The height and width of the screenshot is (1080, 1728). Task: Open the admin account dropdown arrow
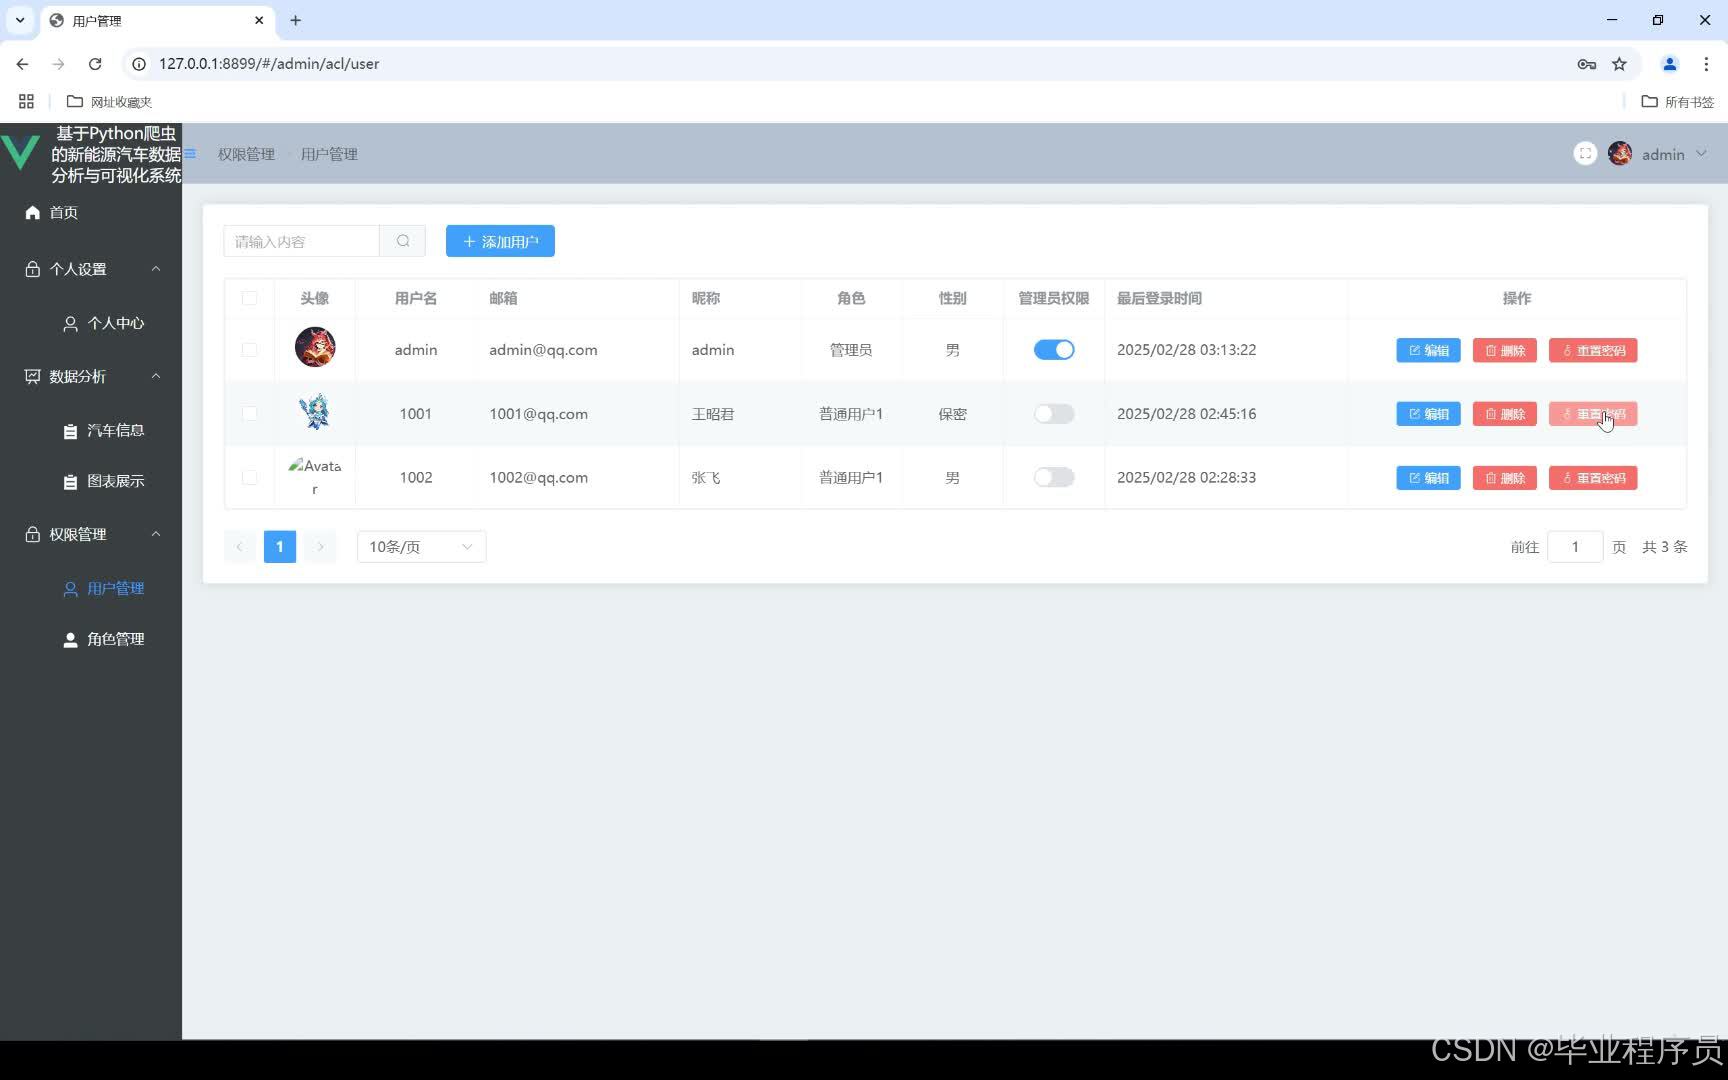[x=1701, y=154]
